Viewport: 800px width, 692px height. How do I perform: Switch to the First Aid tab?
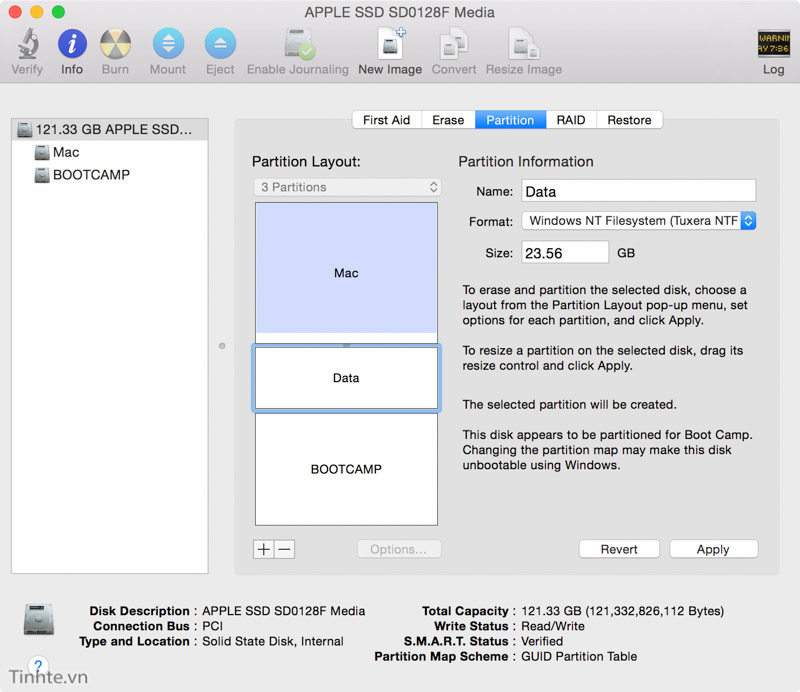click(x=386, y=120)
